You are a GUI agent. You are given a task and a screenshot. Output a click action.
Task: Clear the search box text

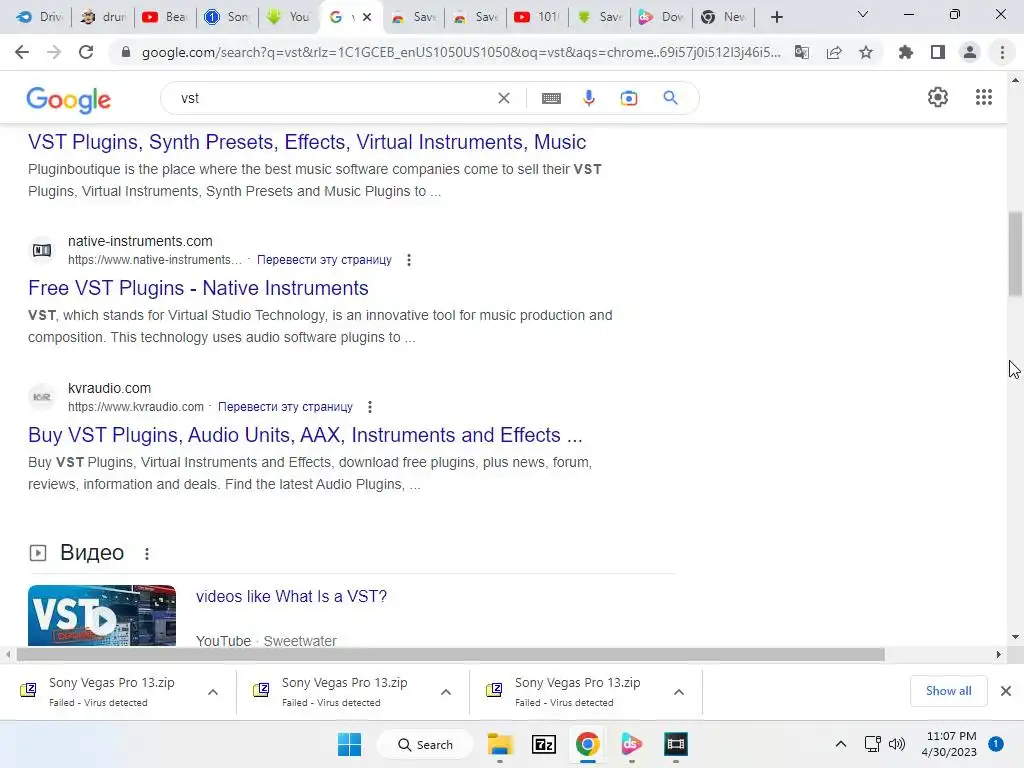(x=504, y=98)
